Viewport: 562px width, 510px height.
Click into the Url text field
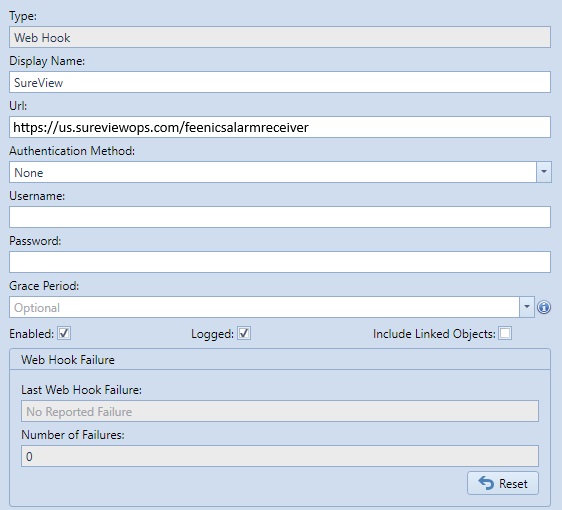point(280,127)
